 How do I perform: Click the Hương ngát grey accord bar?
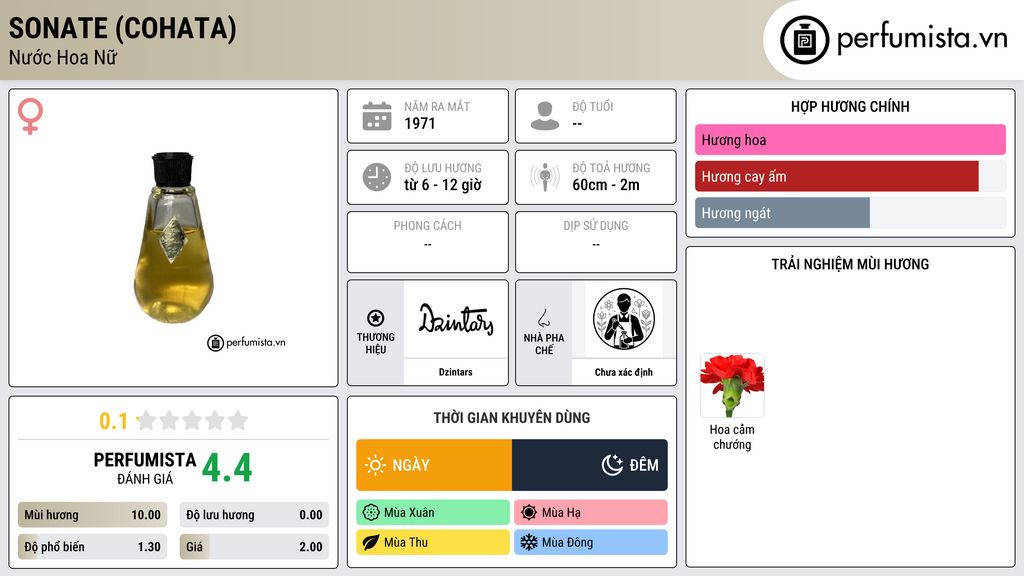click(782, 213)
